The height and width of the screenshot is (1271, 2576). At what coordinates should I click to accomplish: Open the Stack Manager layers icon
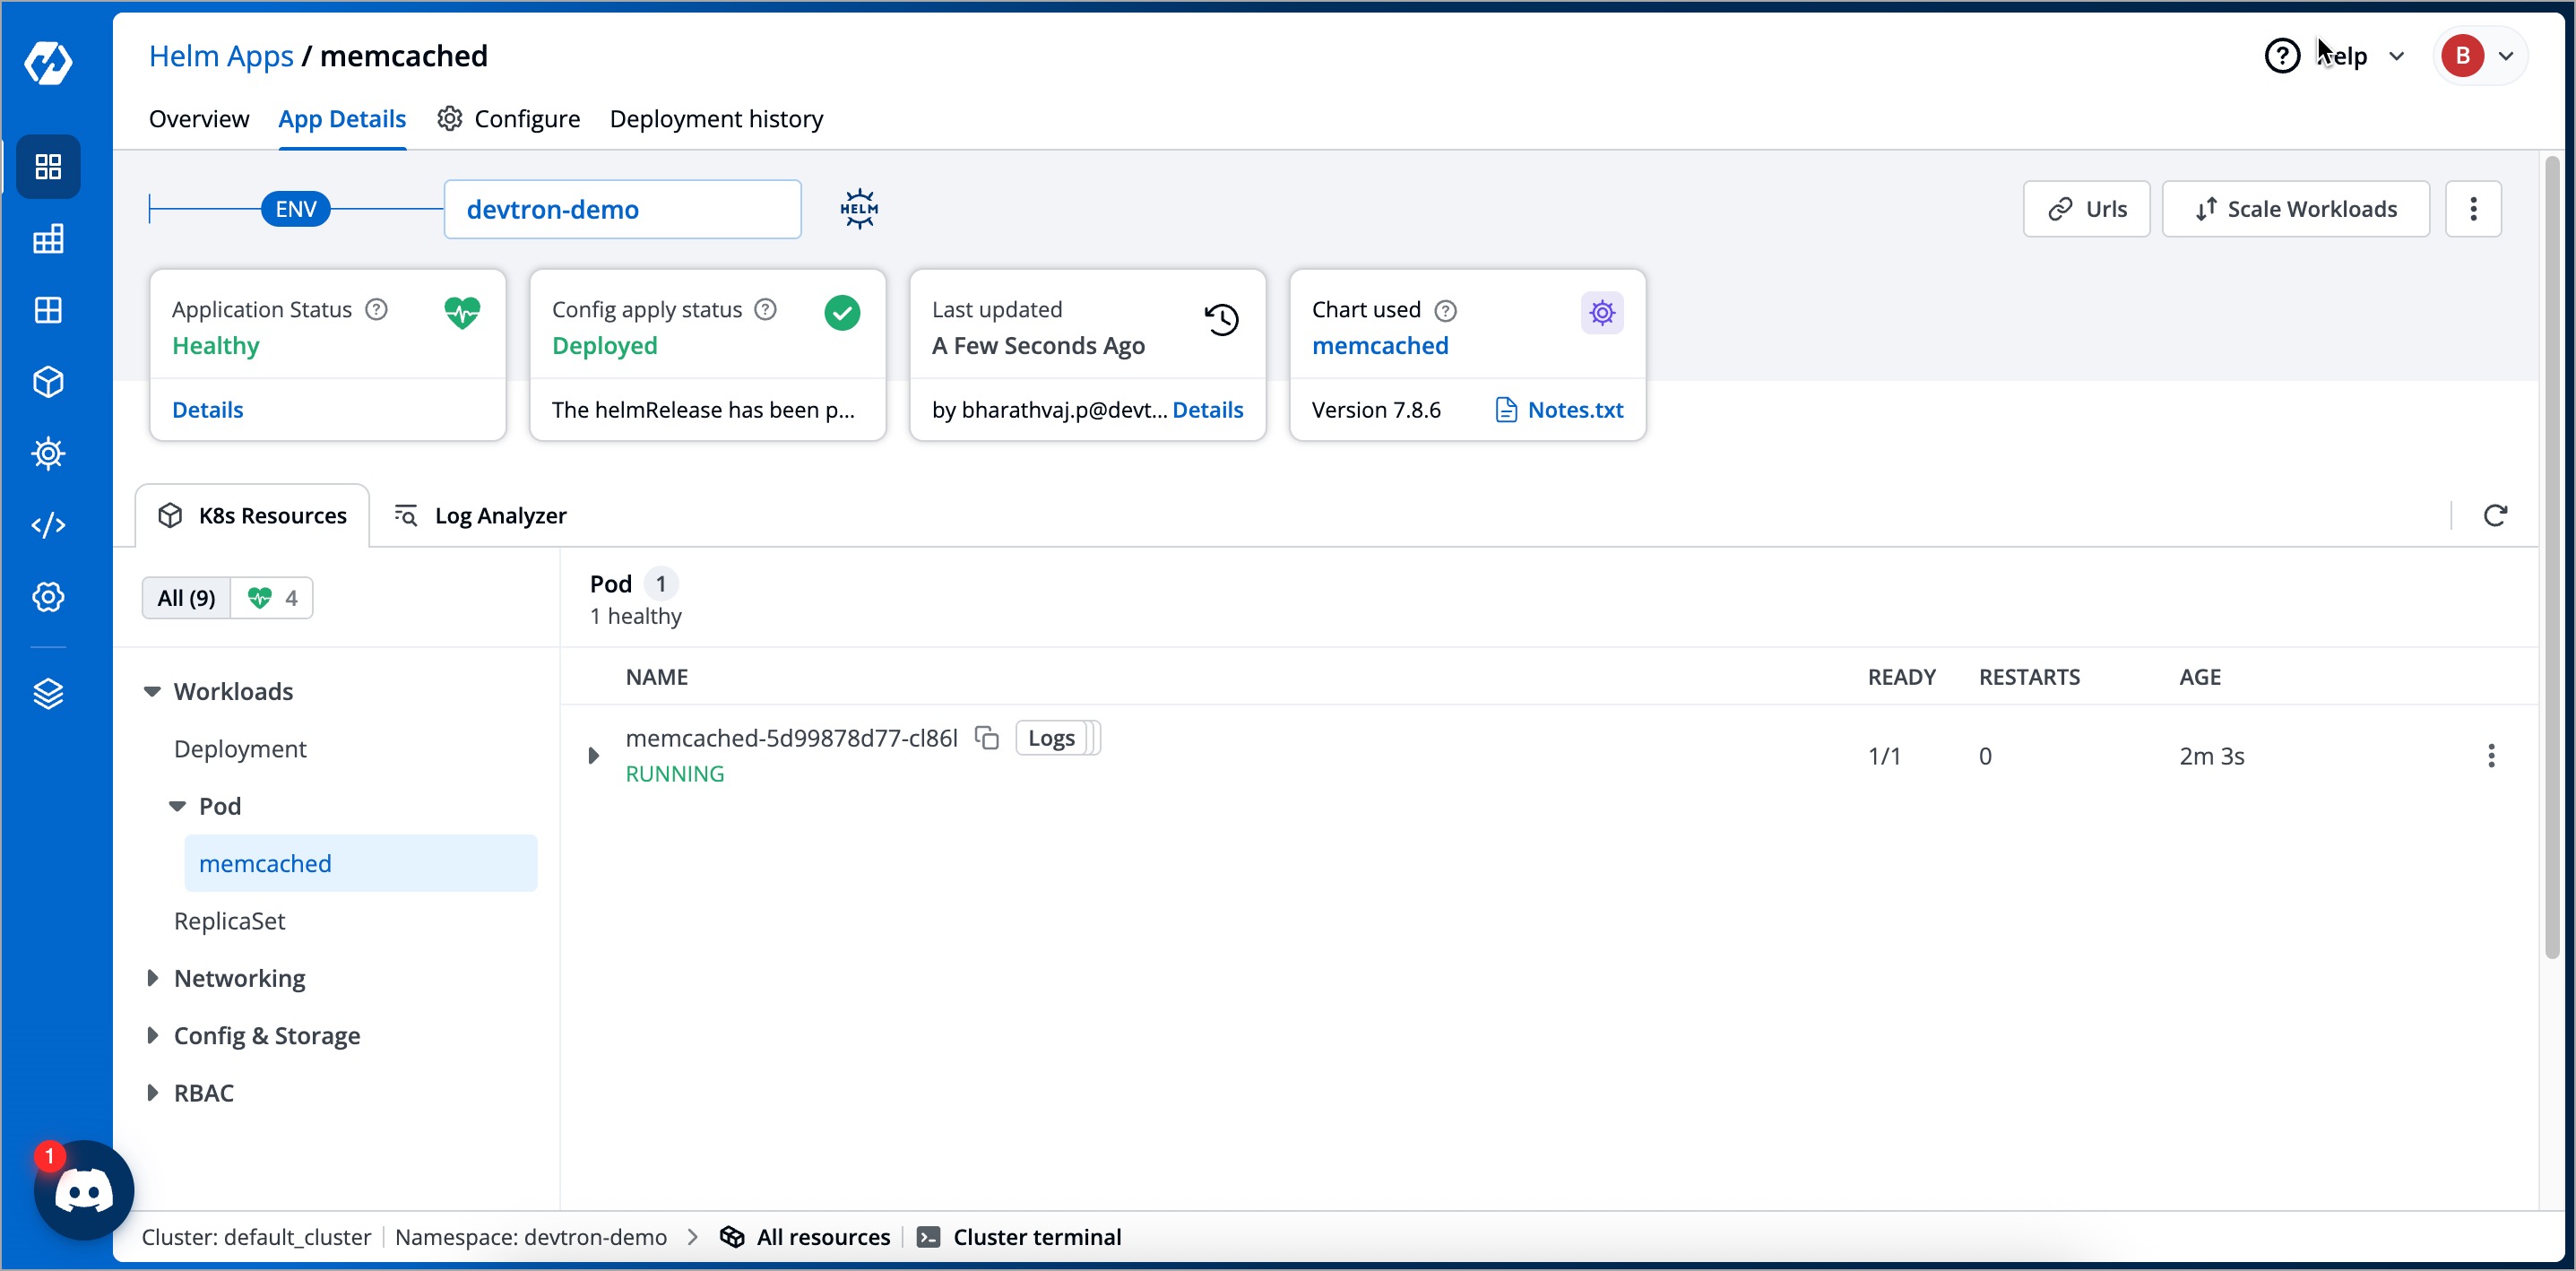pos(47,693)
